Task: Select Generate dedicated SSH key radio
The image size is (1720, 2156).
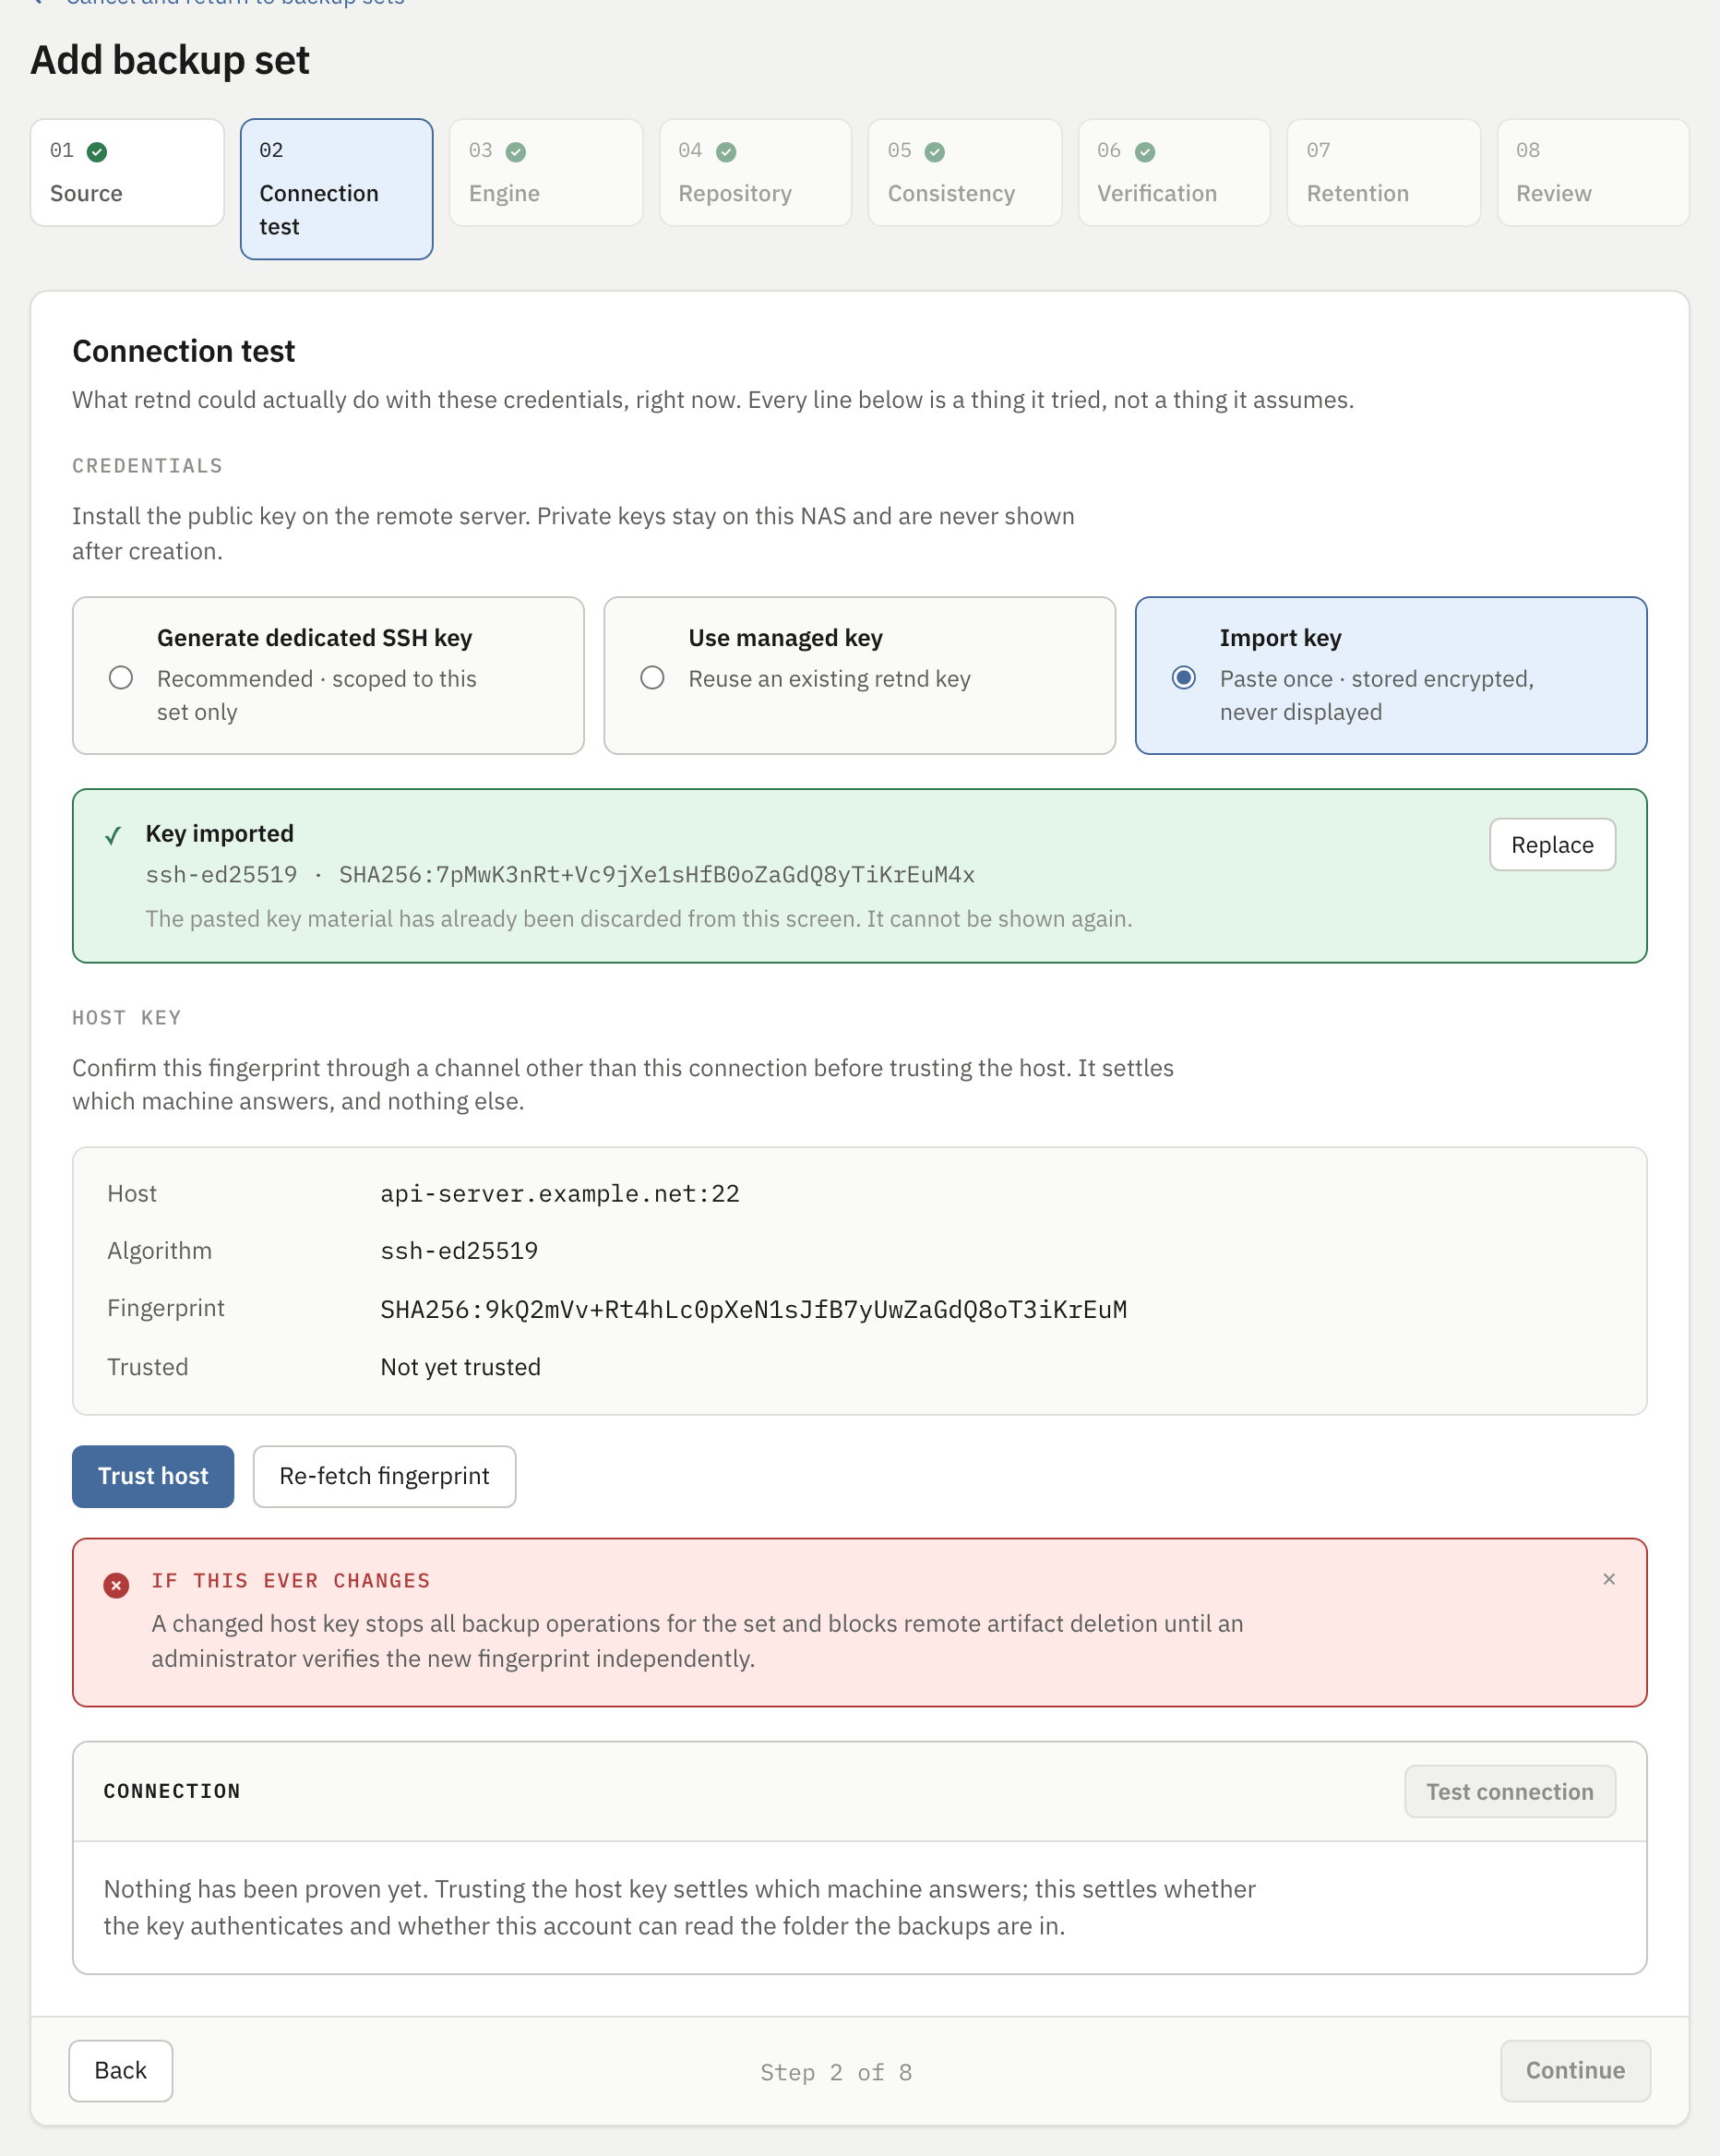Action: click(121, 678)
